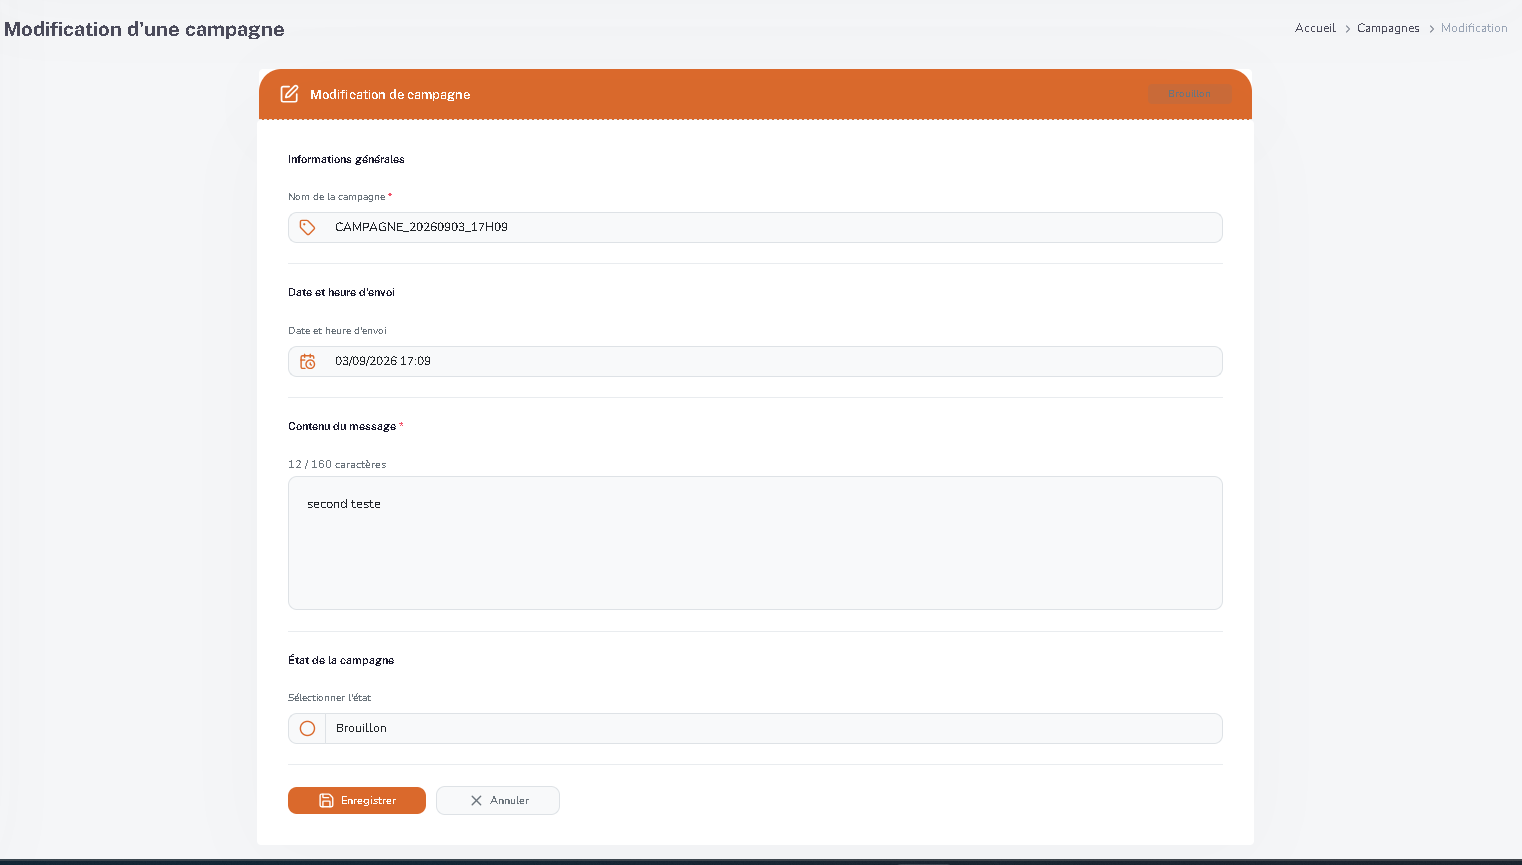Save changes with the Enregistrer button
The height and width of the screenshot is (865, 1522).
pyautogui.click(x=357, y=800)
